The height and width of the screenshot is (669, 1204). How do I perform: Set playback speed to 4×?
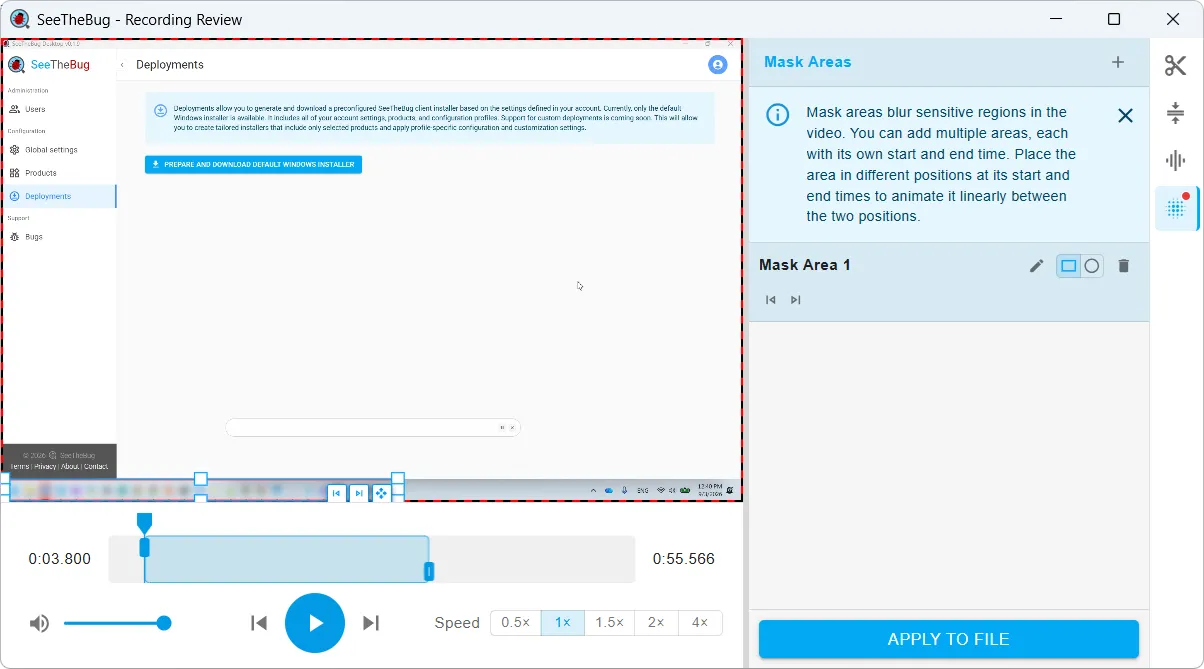click(700, 622)
